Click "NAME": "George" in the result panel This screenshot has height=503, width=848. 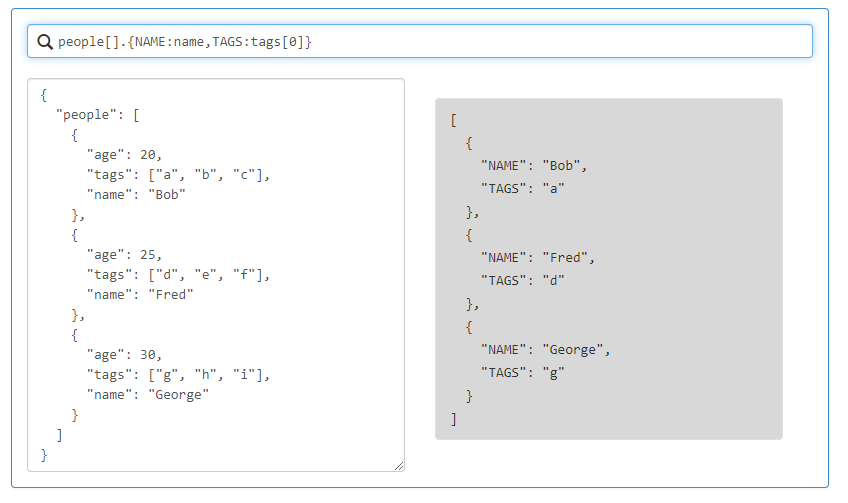tap(545, 350)
